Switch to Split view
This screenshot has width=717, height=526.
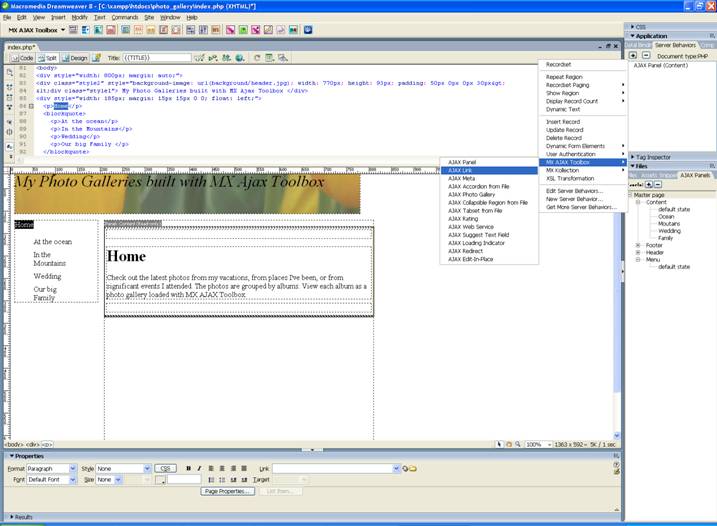tap(47, 58)
